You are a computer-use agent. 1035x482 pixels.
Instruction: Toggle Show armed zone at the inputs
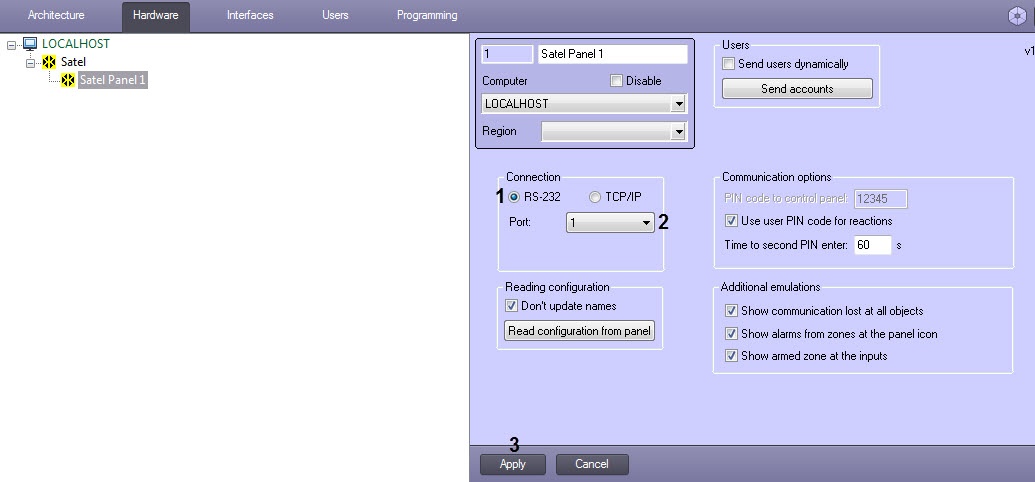click(x=731, y=356)
